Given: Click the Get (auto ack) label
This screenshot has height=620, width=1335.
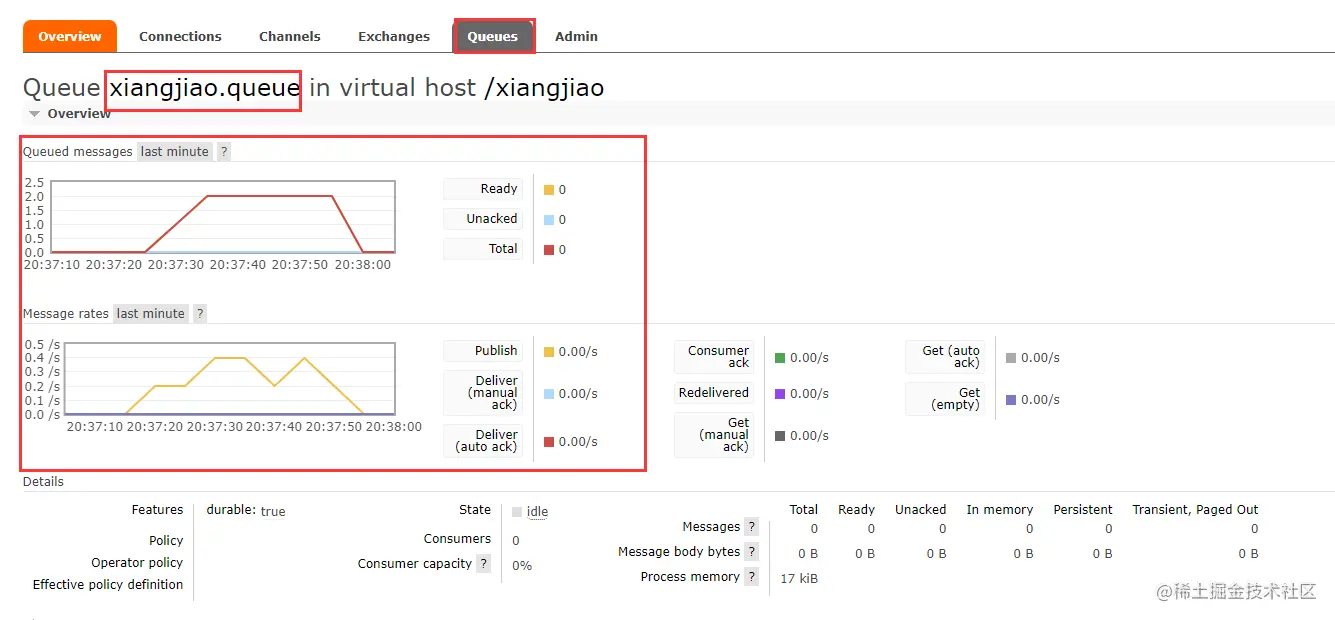Looking at the screenshot, I should 945,357.
